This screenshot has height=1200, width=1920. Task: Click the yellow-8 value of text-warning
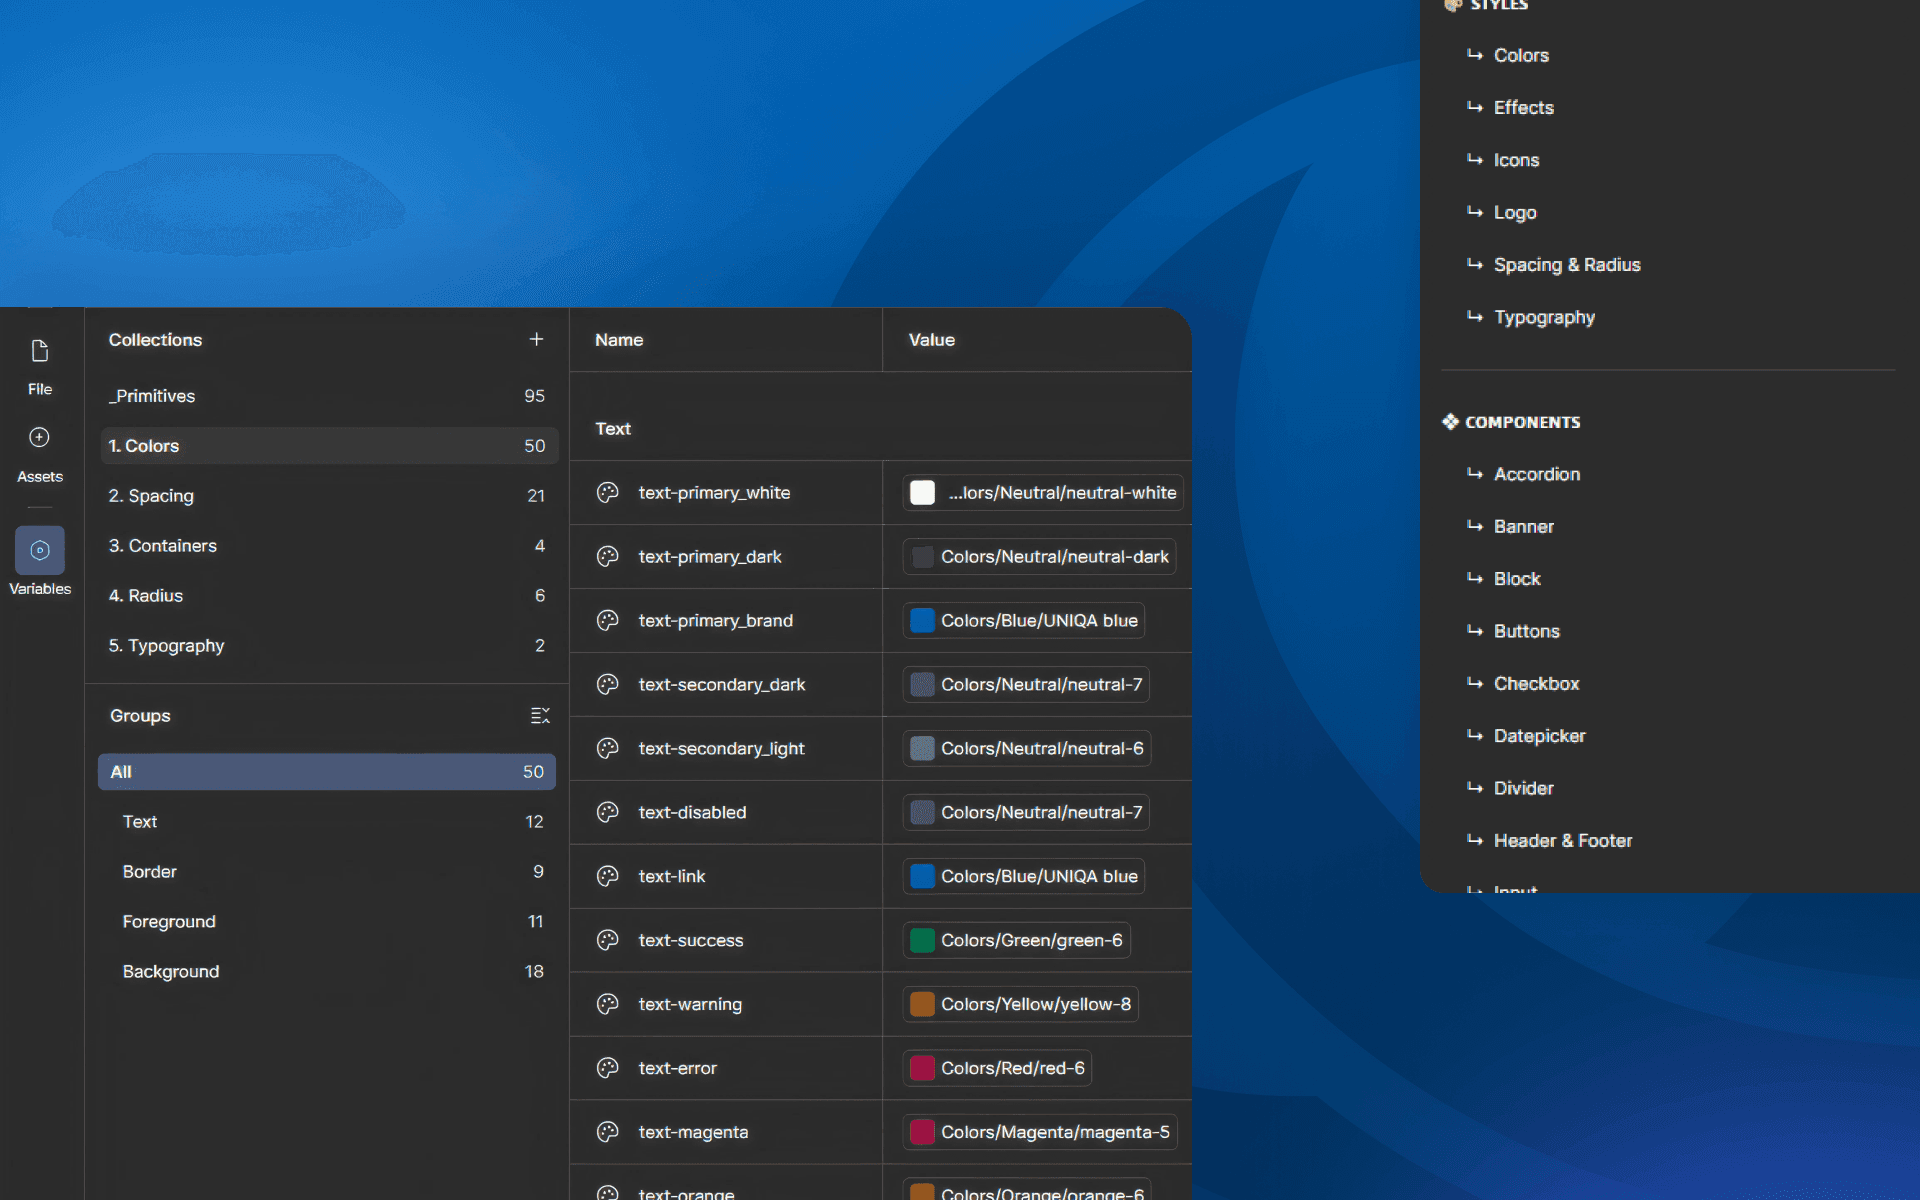1021,1005
